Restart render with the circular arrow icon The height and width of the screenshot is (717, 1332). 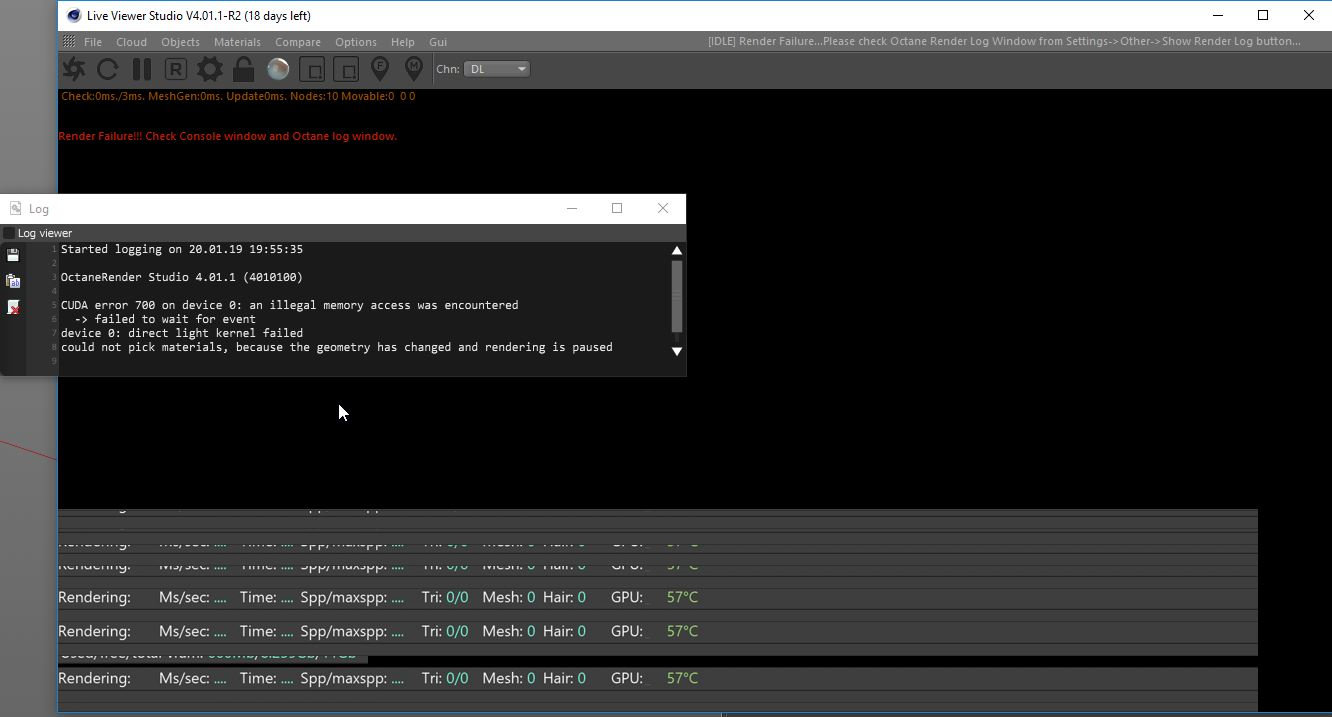pos(108,69)
